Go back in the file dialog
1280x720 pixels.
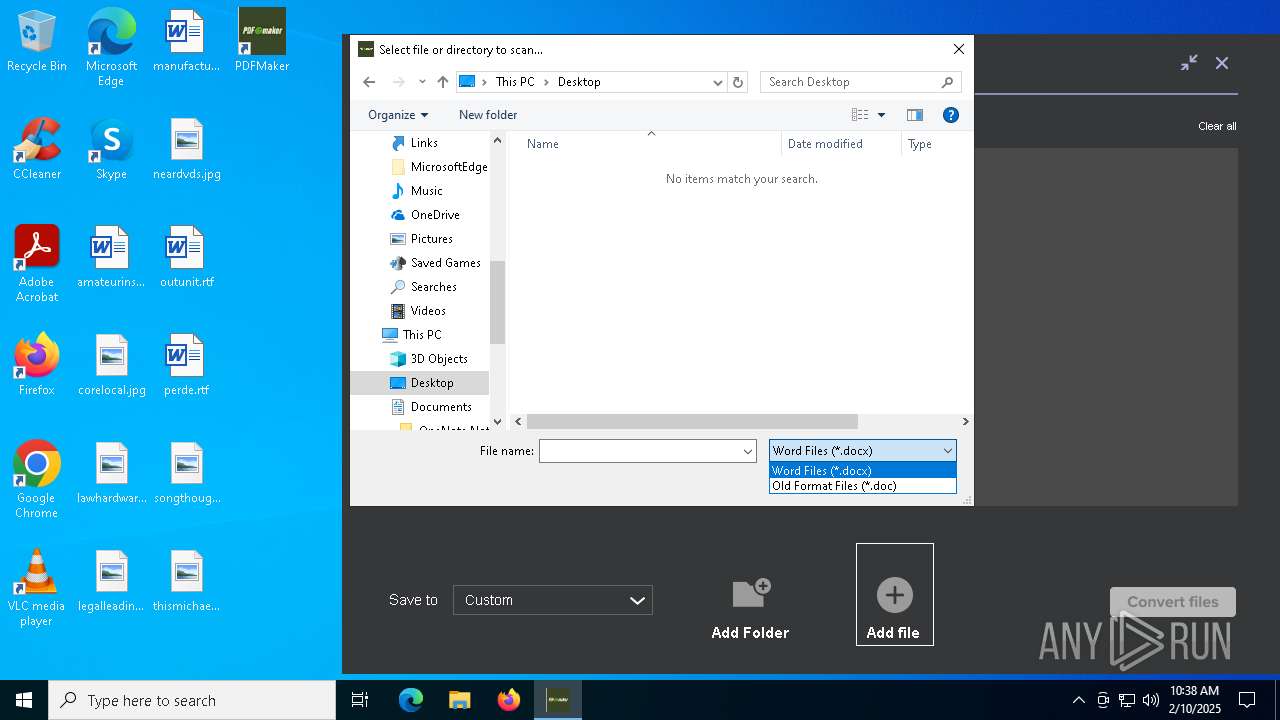[x=369, y=82]
